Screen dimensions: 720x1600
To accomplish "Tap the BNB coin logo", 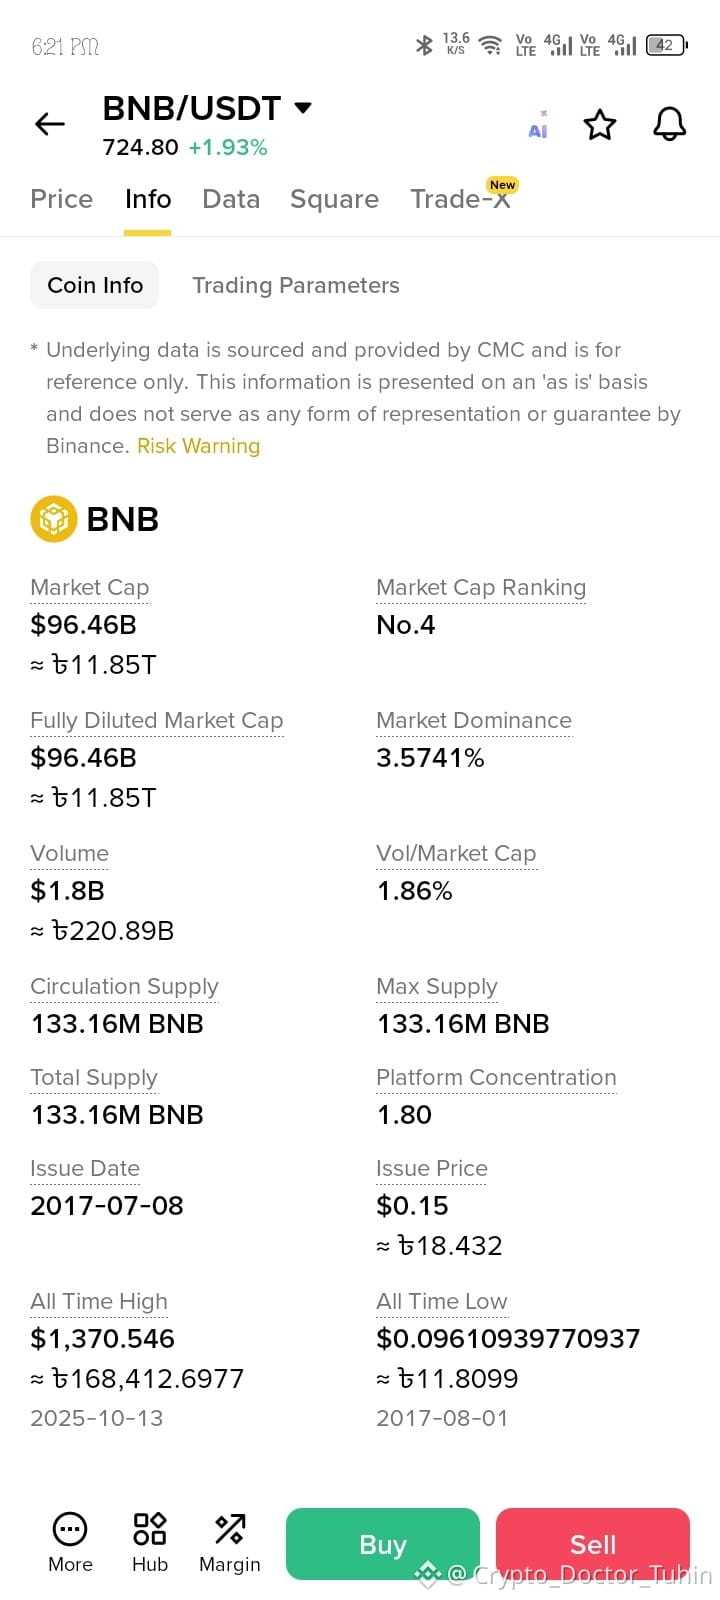I will (x=53, y=519).
